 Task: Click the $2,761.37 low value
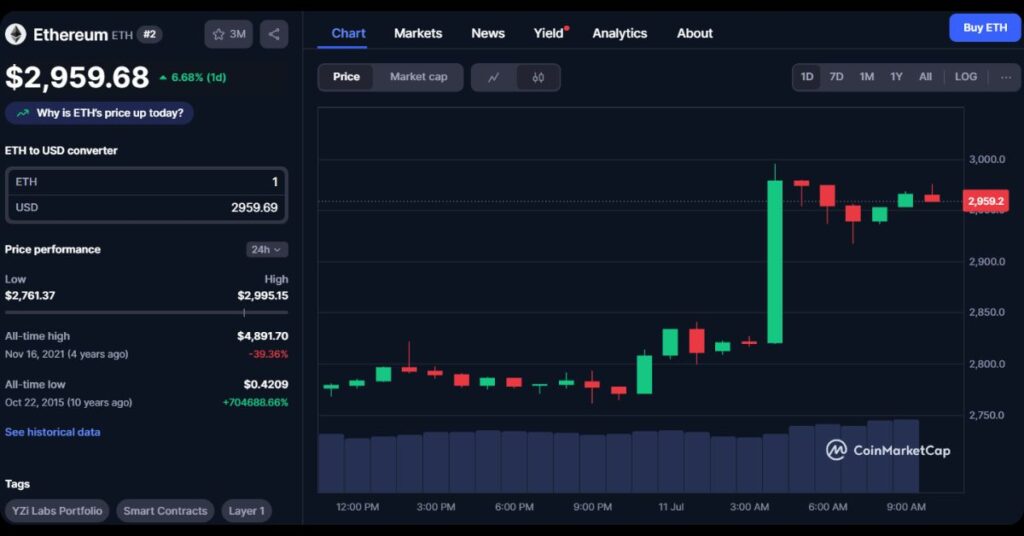click(30, 296)
